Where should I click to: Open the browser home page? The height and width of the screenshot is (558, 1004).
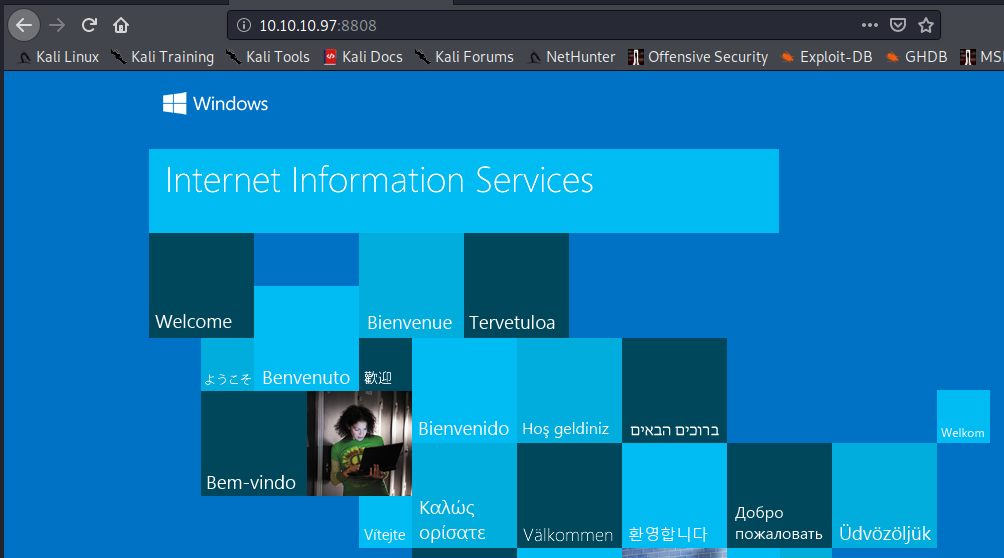pos(121,26)
